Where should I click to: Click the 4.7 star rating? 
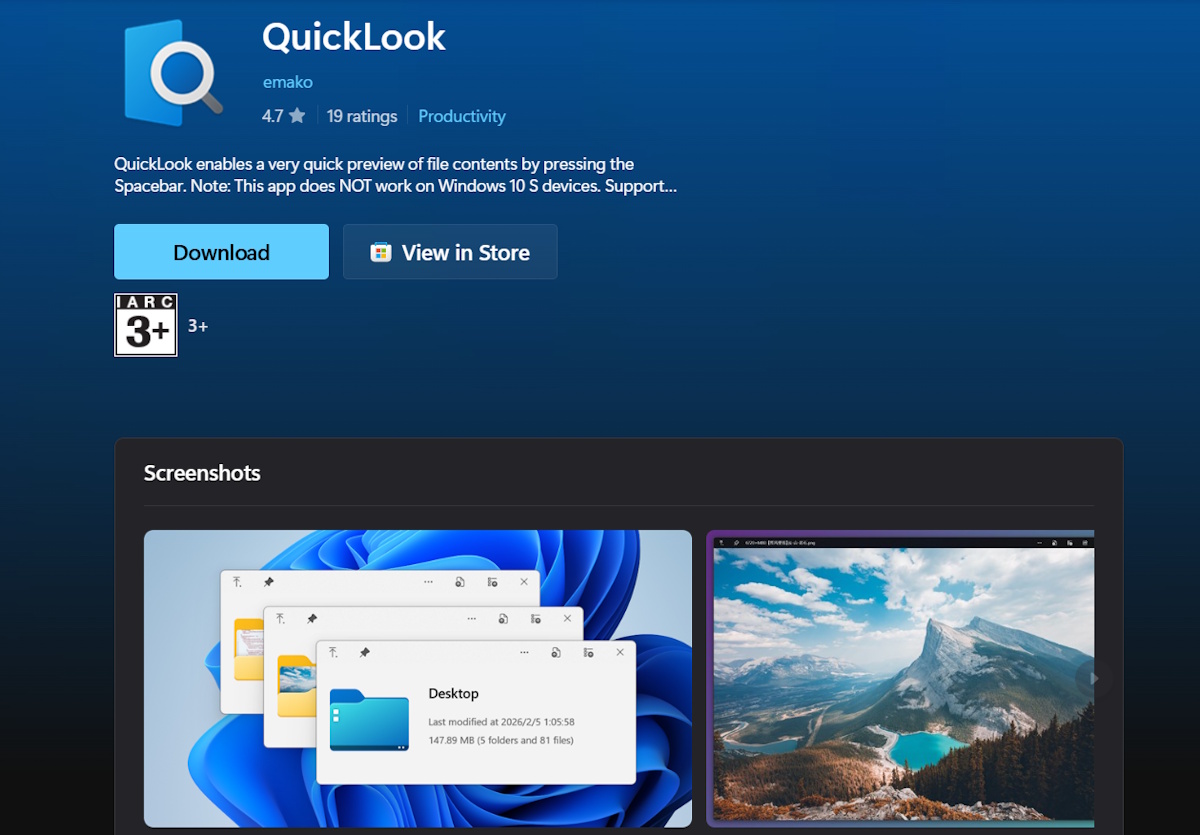(284, 116)
